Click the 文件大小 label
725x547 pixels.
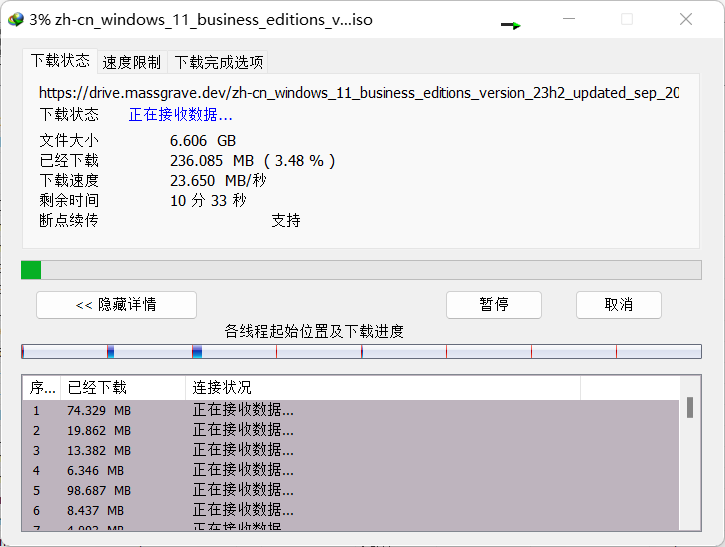[x=69, y=141]
